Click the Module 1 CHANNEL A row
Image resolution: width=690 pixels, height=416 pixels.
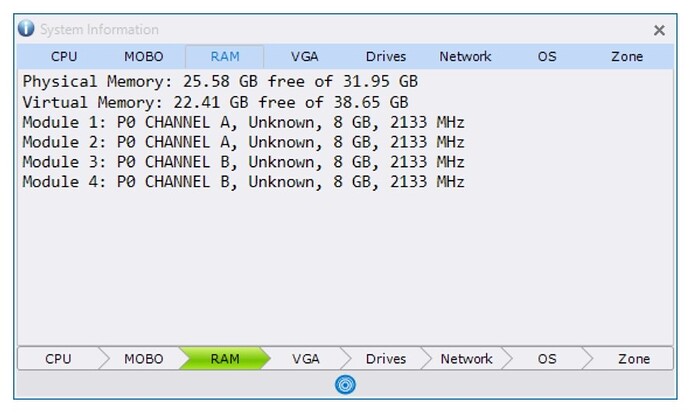[x=243, y=122]
